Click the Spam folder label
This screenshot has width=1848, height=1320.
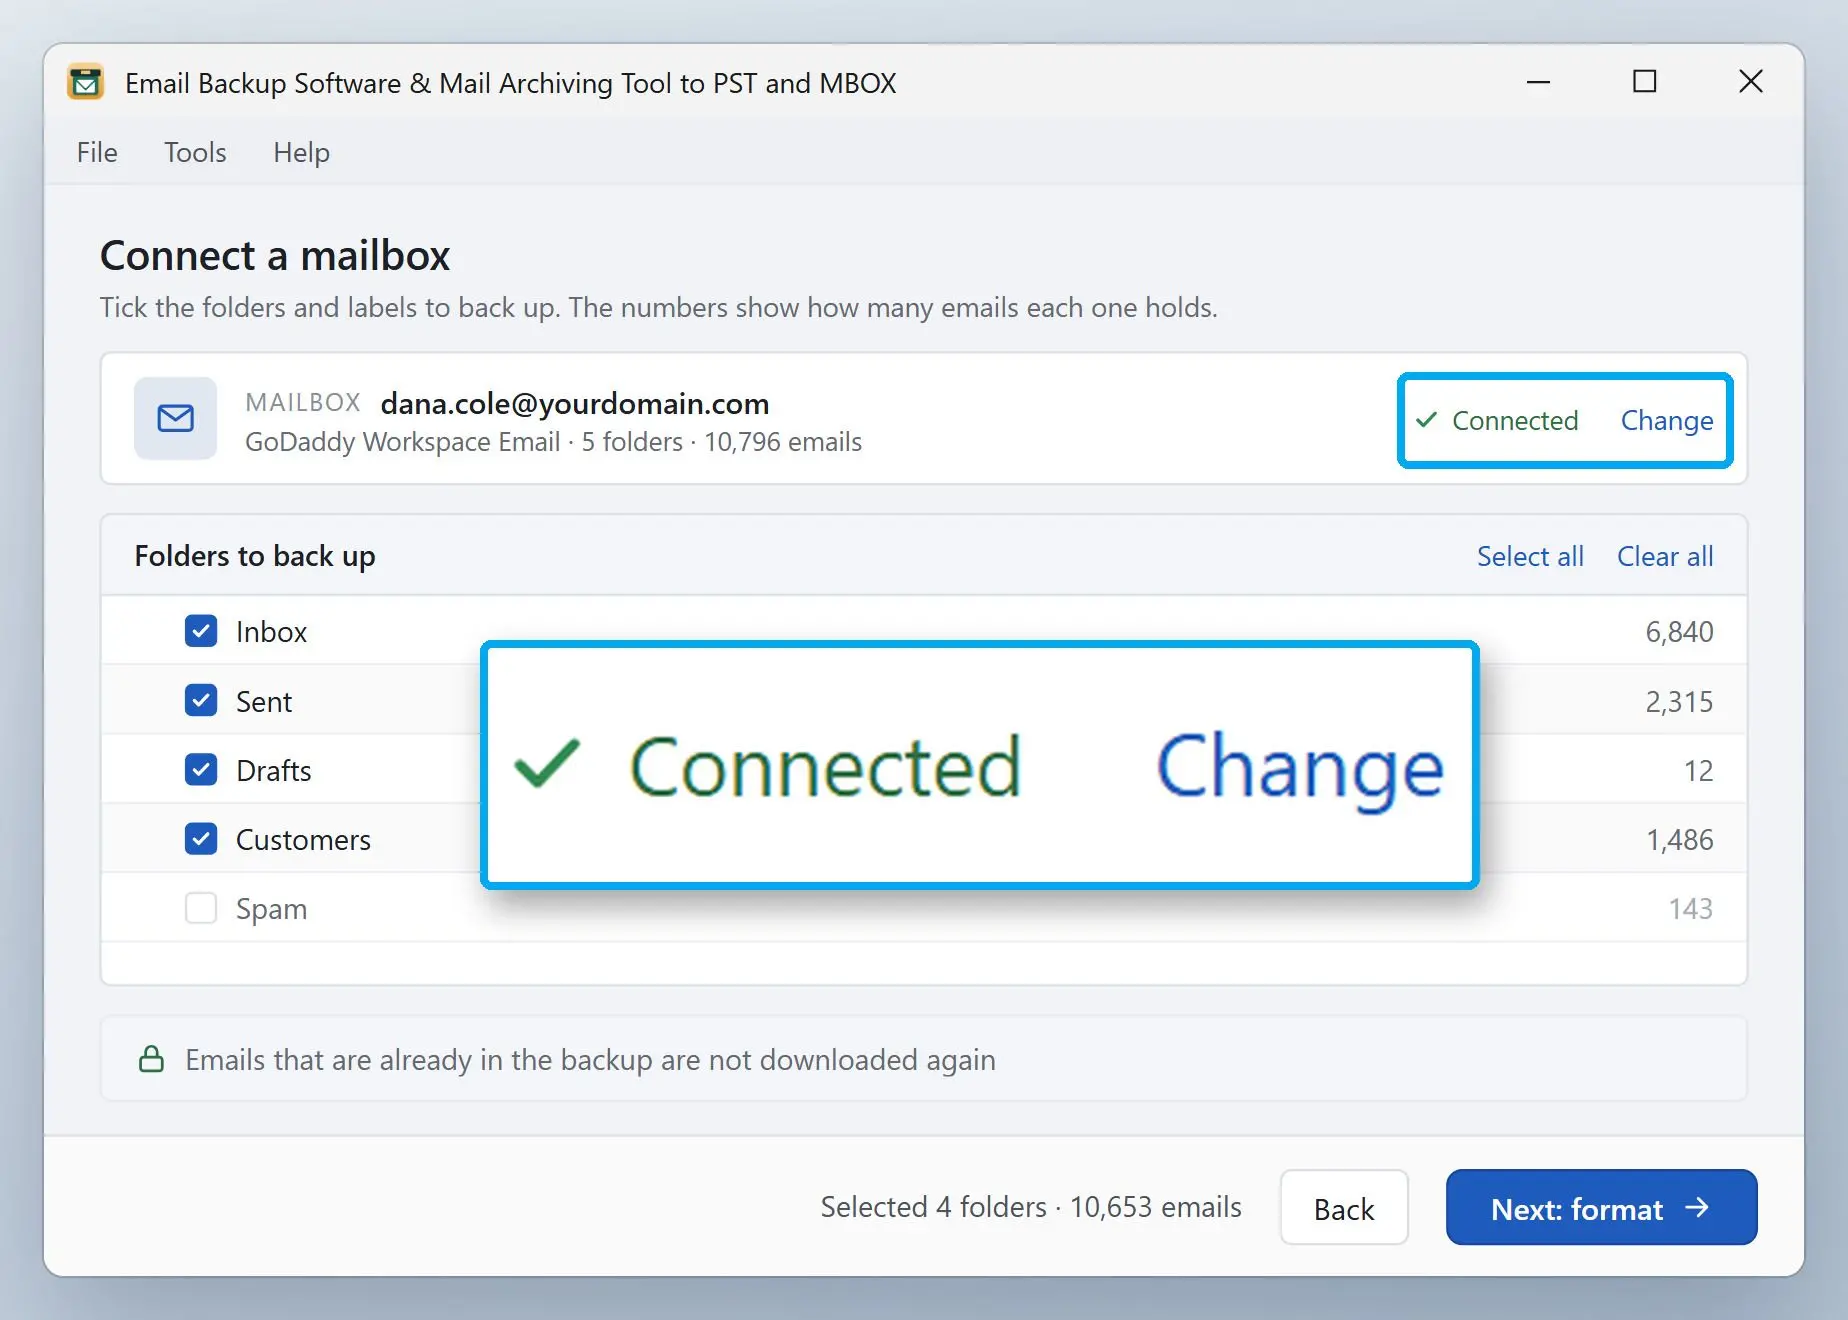click(271, 909)
